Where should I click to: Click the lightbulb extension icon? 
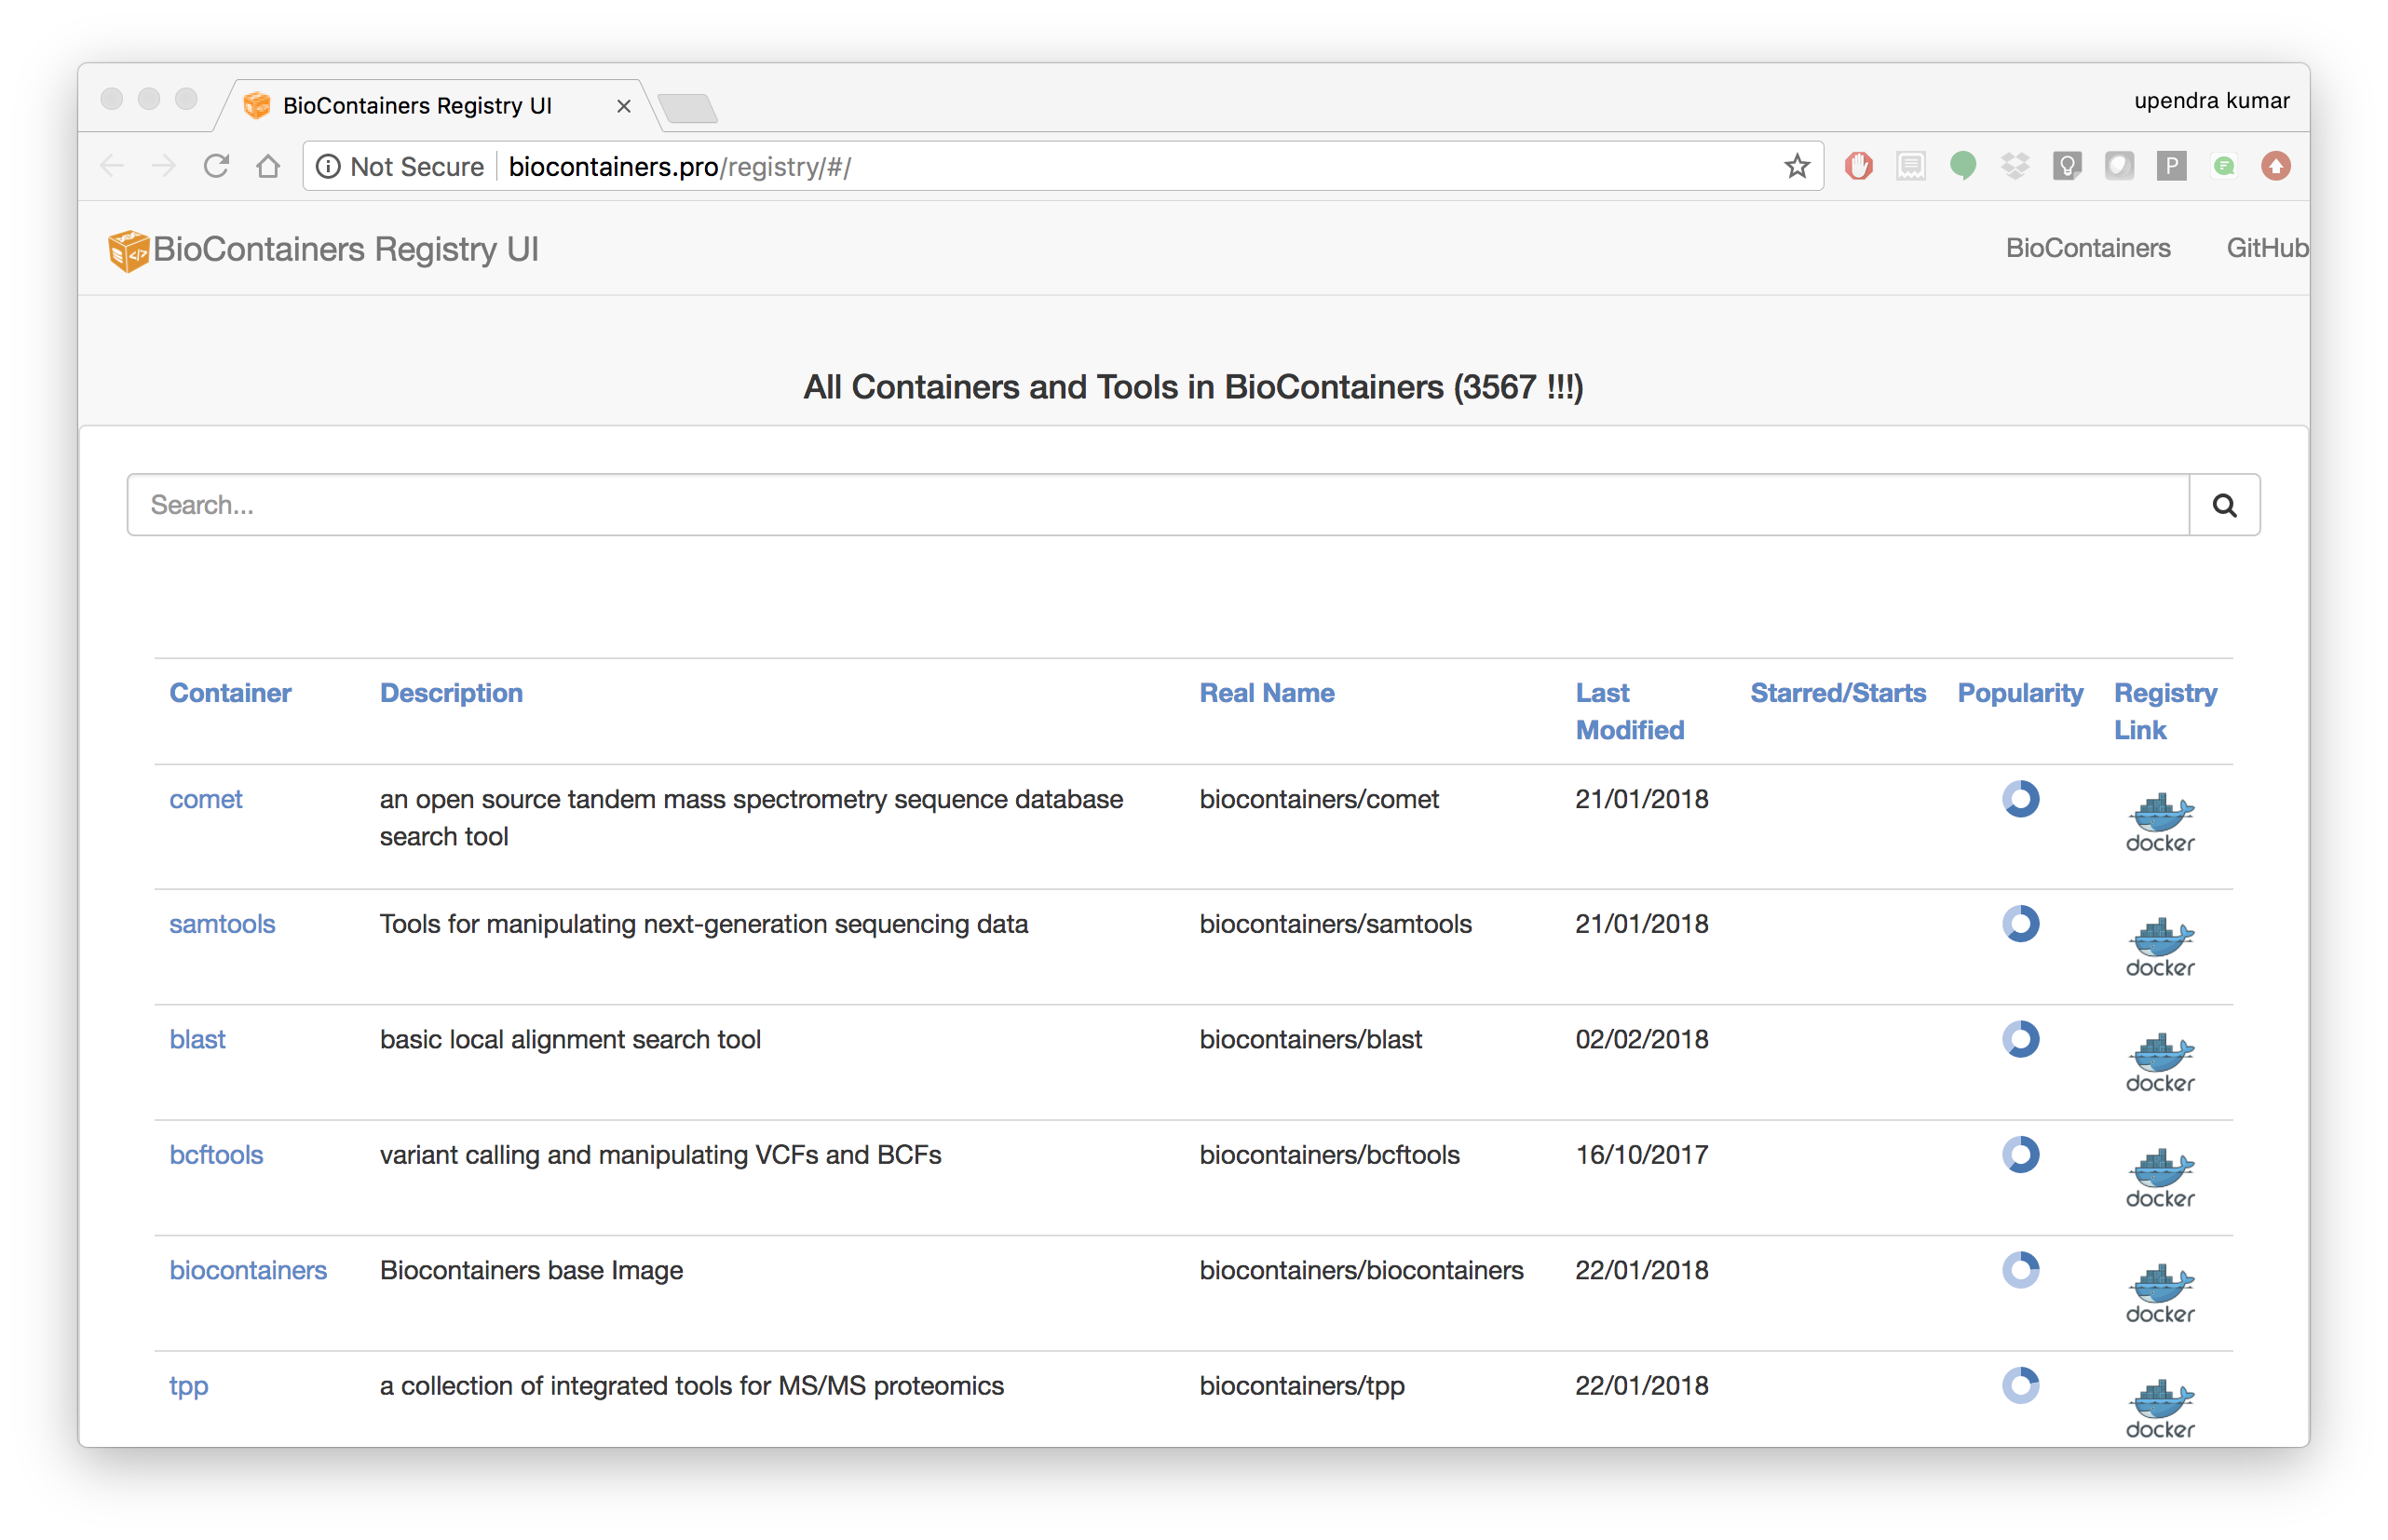[2066, 166]
